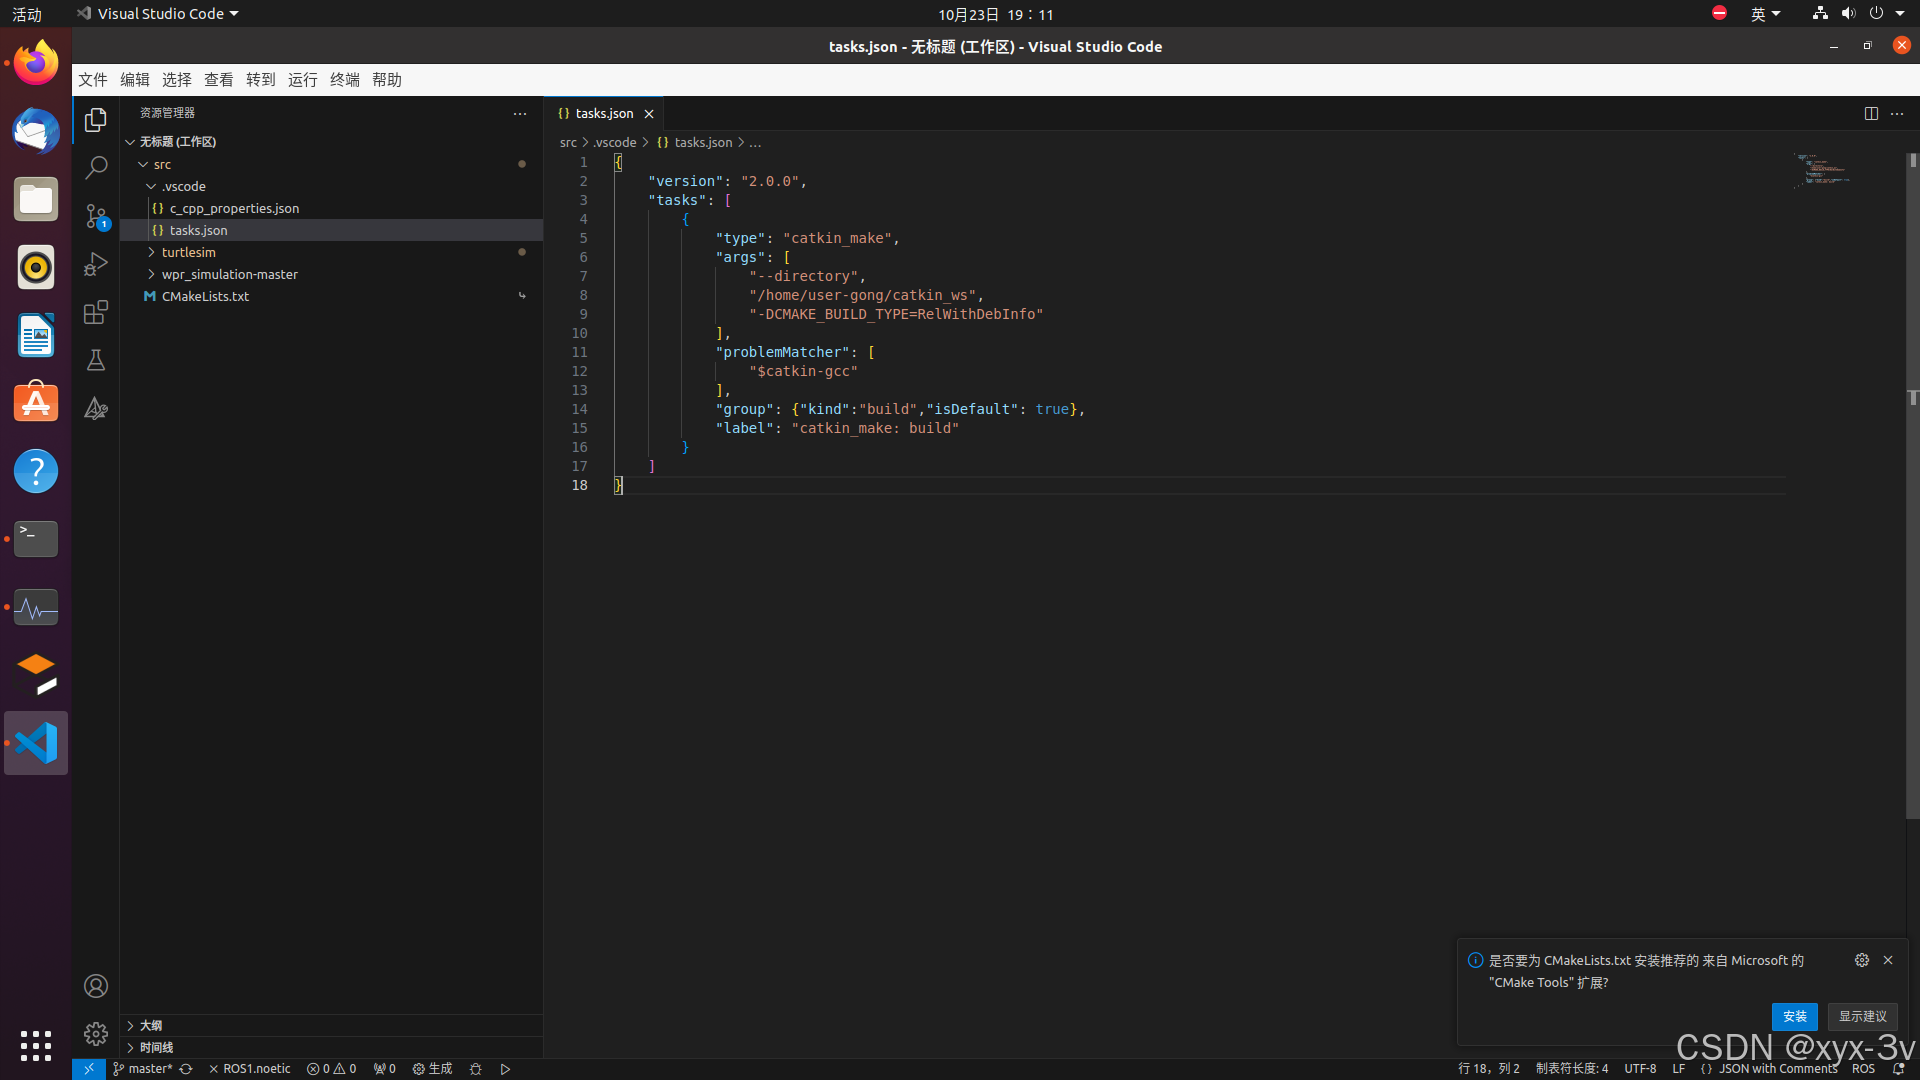Click the master* branch in status bar
Screen dimensions: 1920x1080
[x=143, y=1069]
